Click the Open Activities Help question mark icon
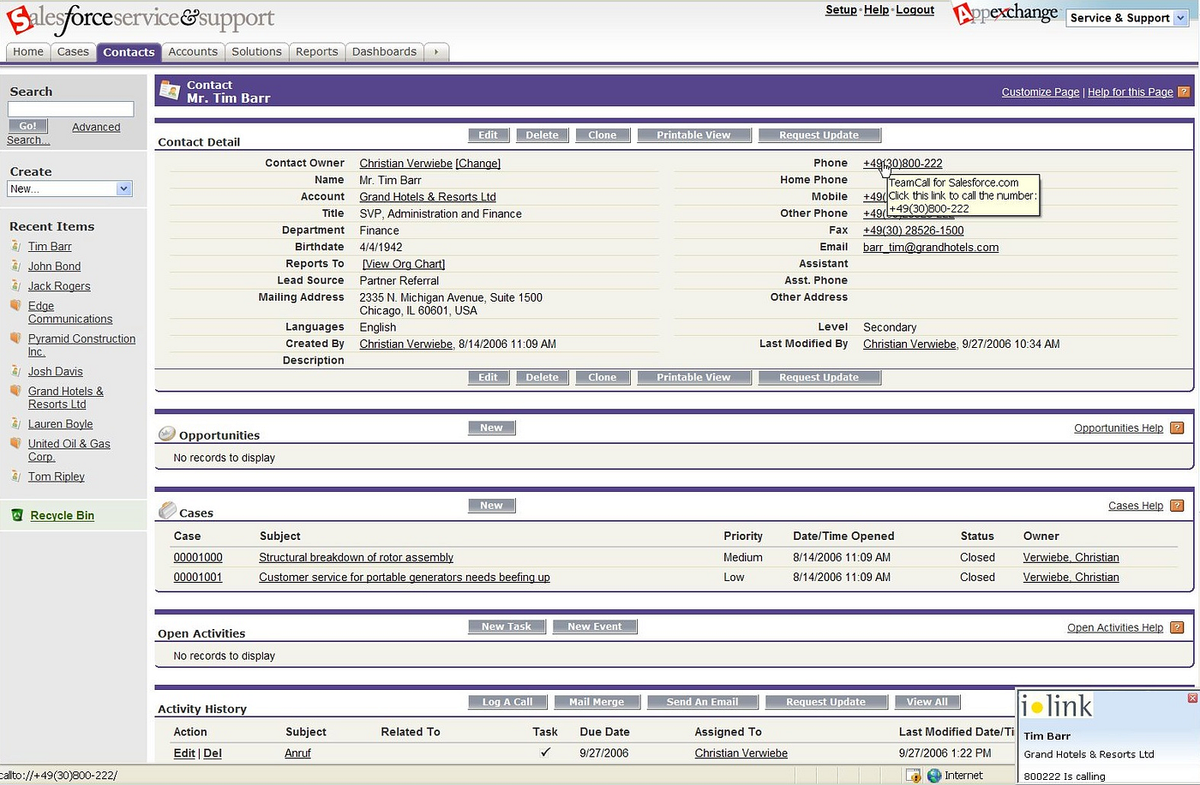The image size is (1200, 785). [1177, 628]
